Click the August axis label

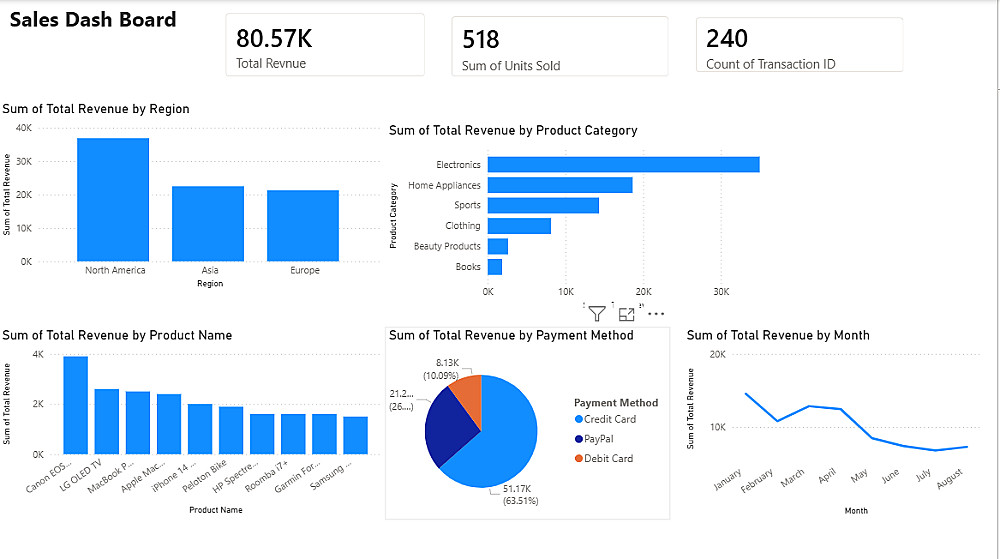point(950,479)
